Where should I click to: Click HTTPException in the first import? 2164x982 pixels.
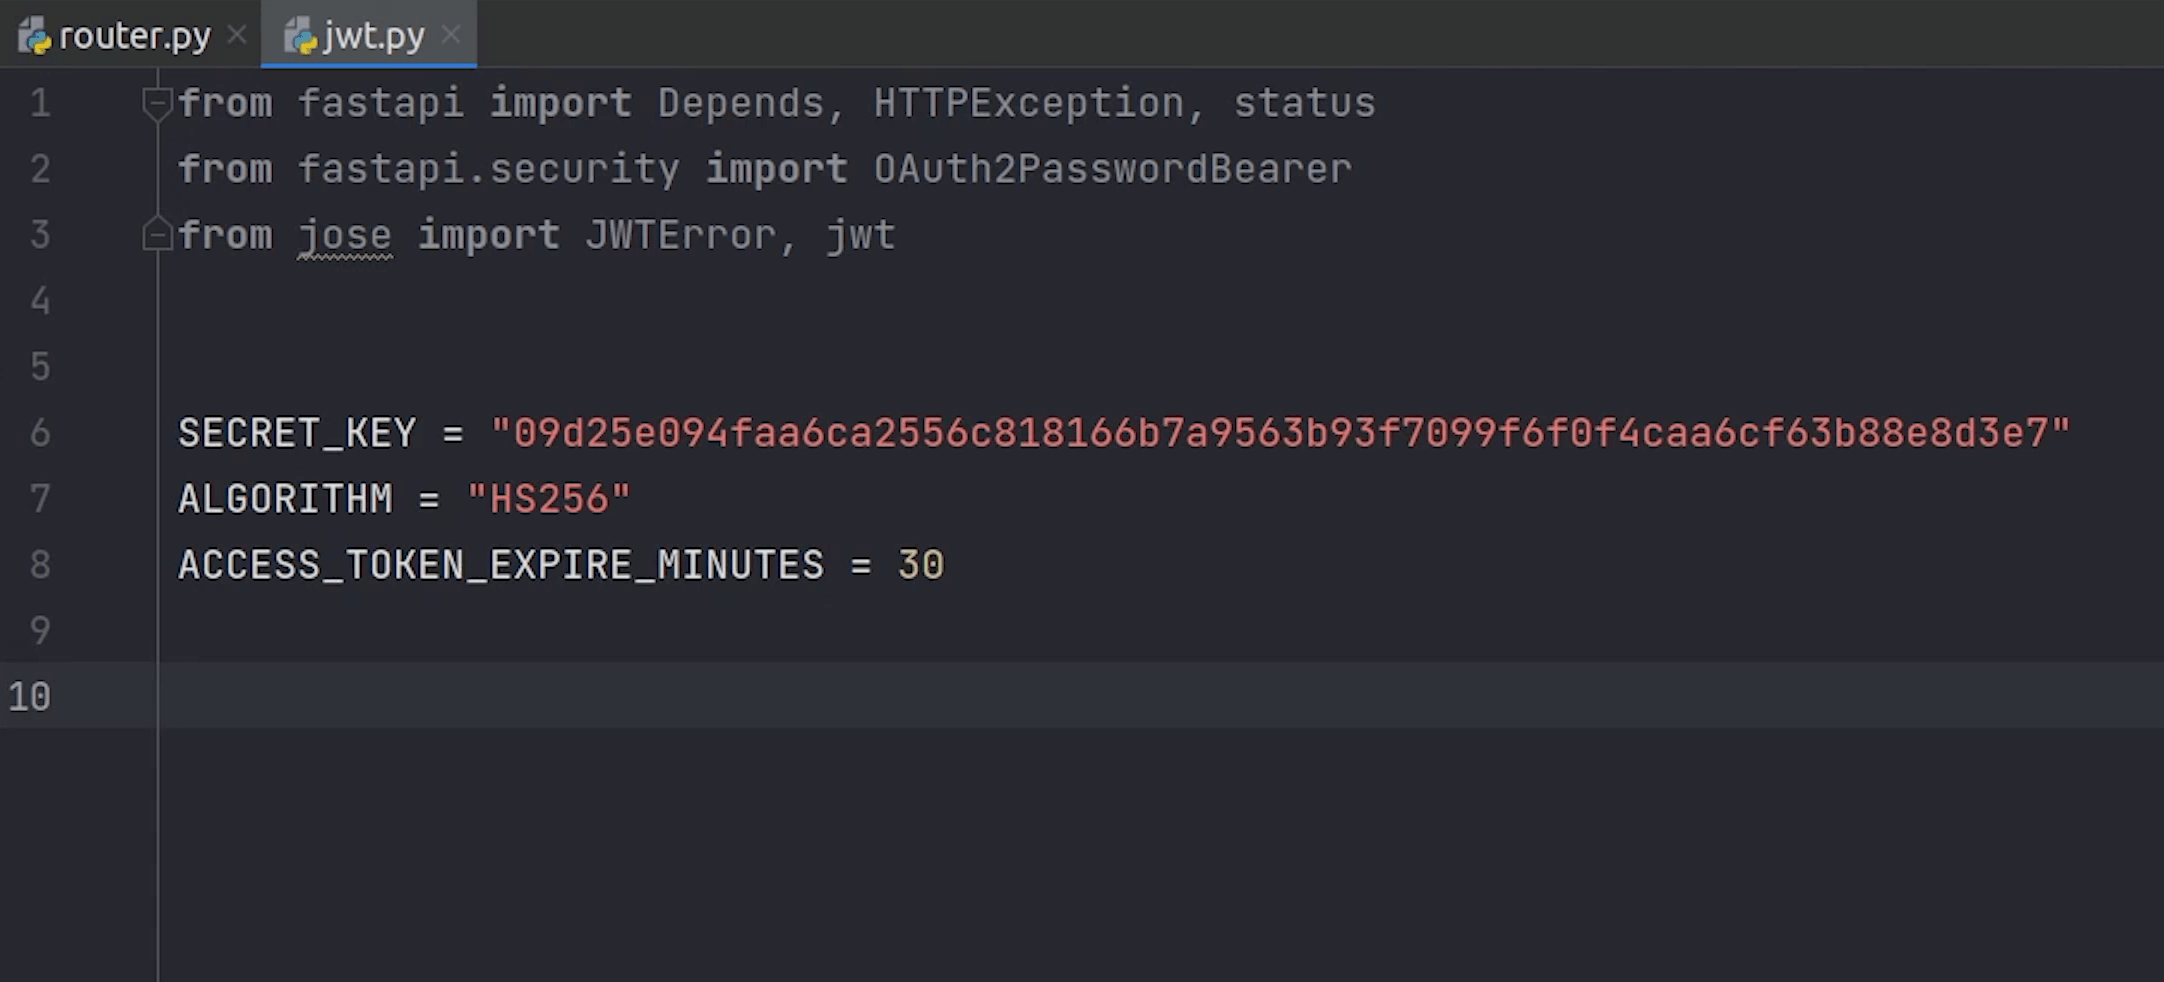[x=1029, y=103]
